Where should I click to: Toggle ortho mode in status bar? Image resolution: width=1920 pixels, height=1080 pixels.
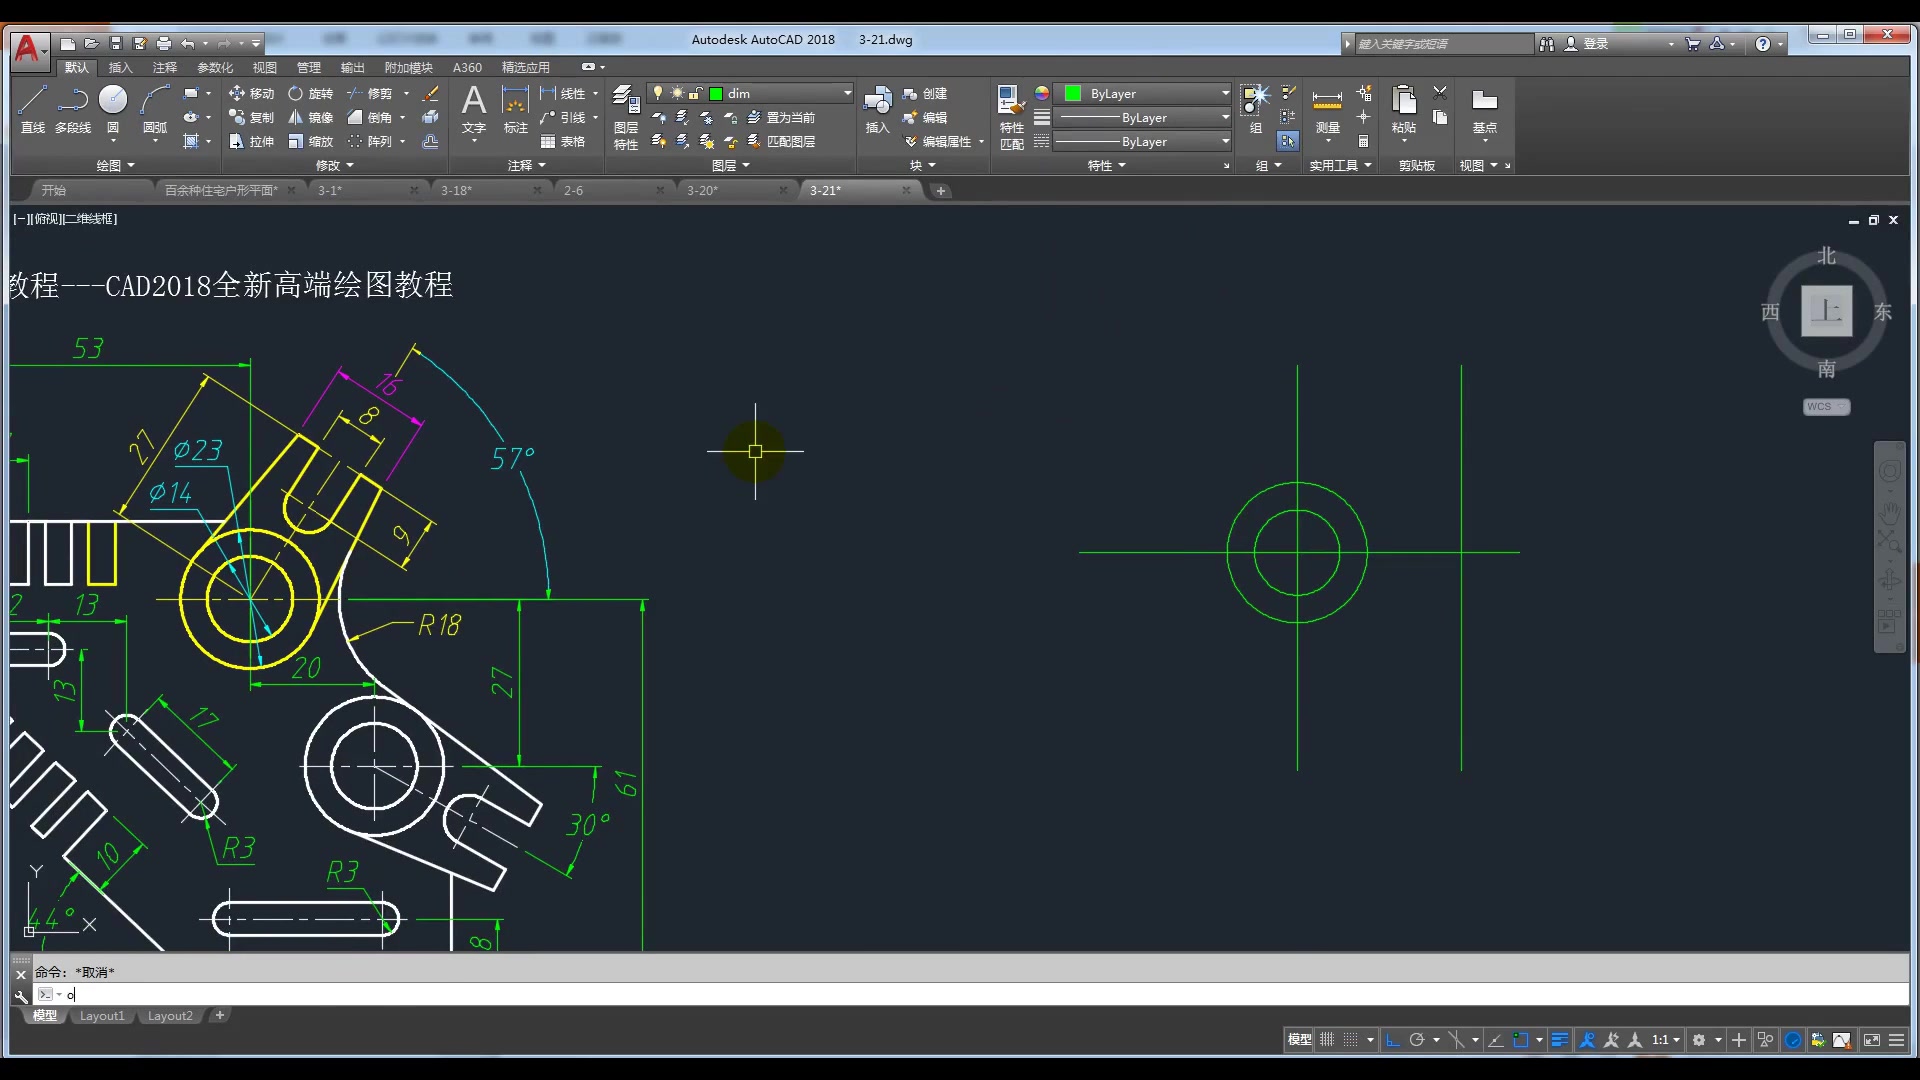click(x=1393, y=1040)
